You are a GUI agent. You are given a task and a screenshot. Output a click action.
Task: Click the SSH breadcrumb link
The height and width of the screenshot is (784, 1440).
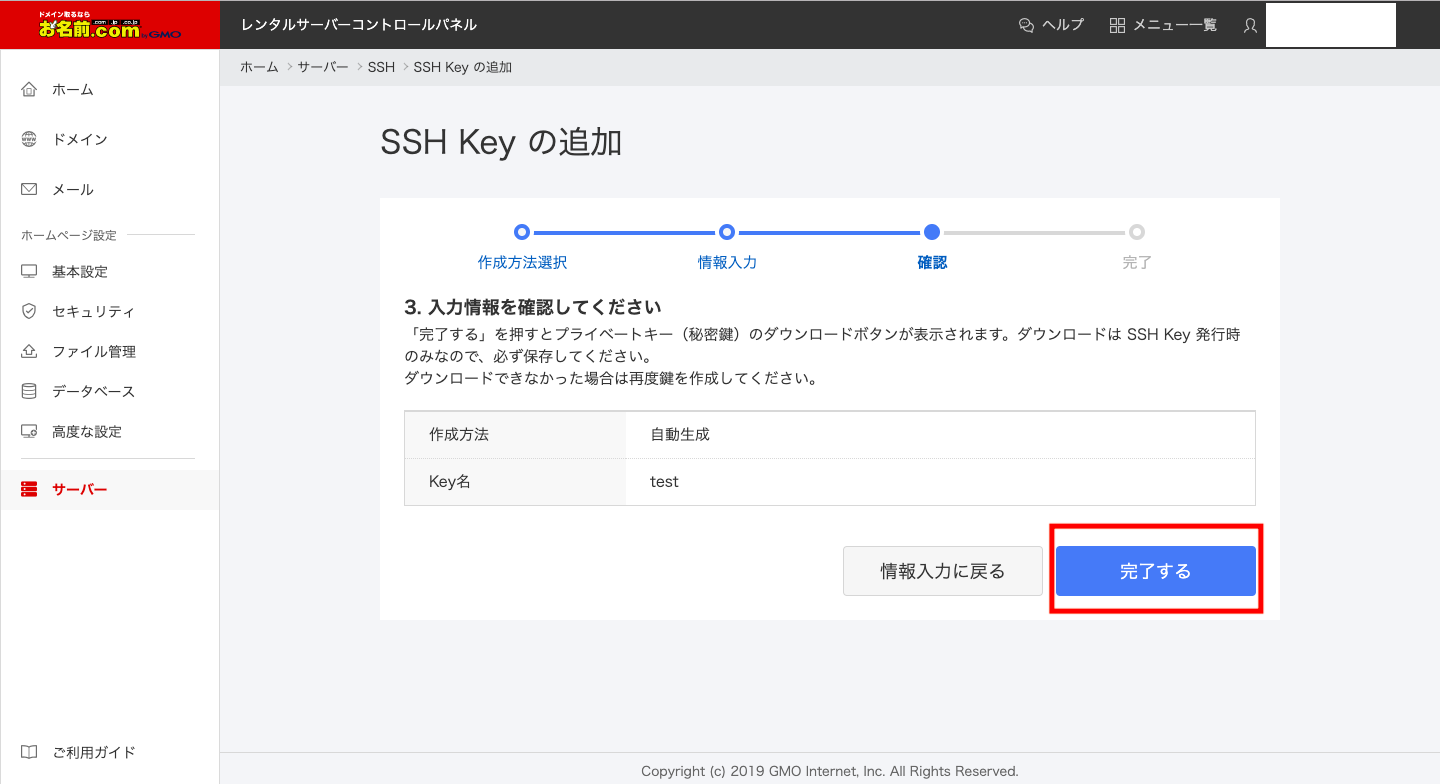coord(381,67)
